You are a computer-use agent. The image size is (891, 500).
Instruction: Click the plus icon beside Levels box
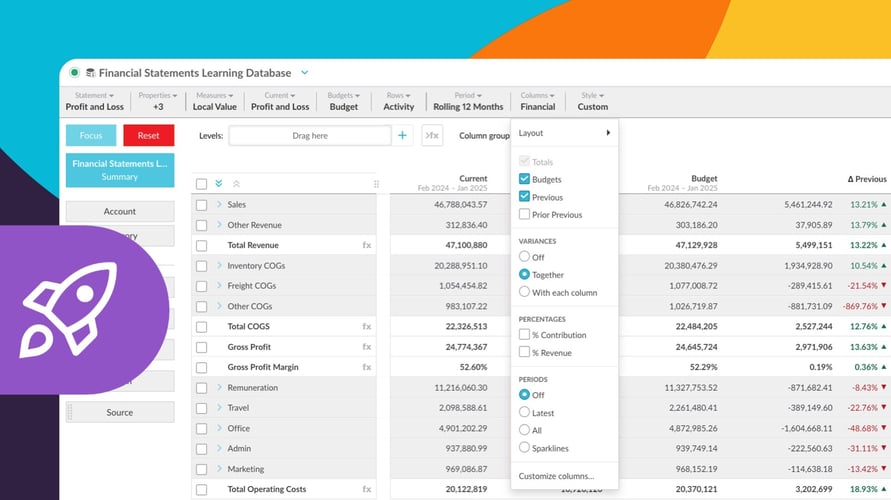(402, 135)
